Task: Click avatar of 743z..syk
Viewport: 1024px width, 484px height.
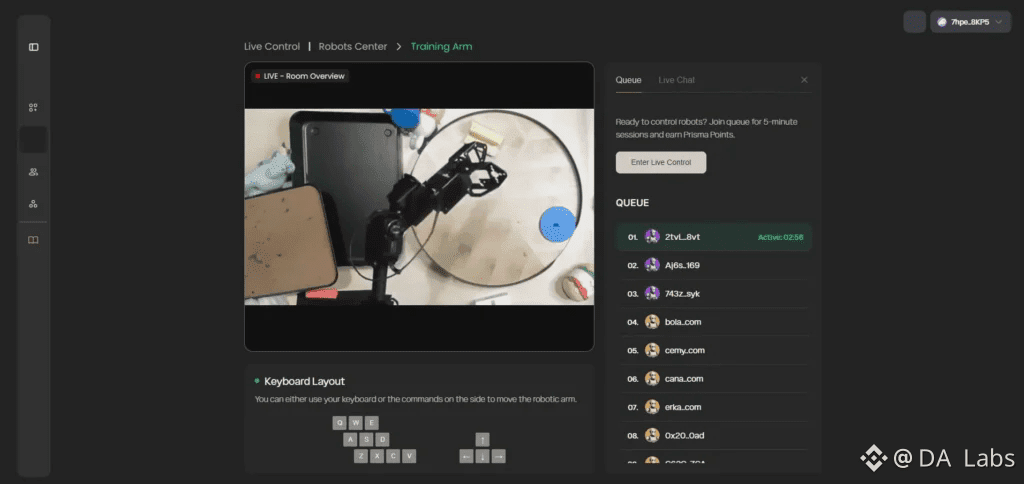Action: (x=652, y=294)
